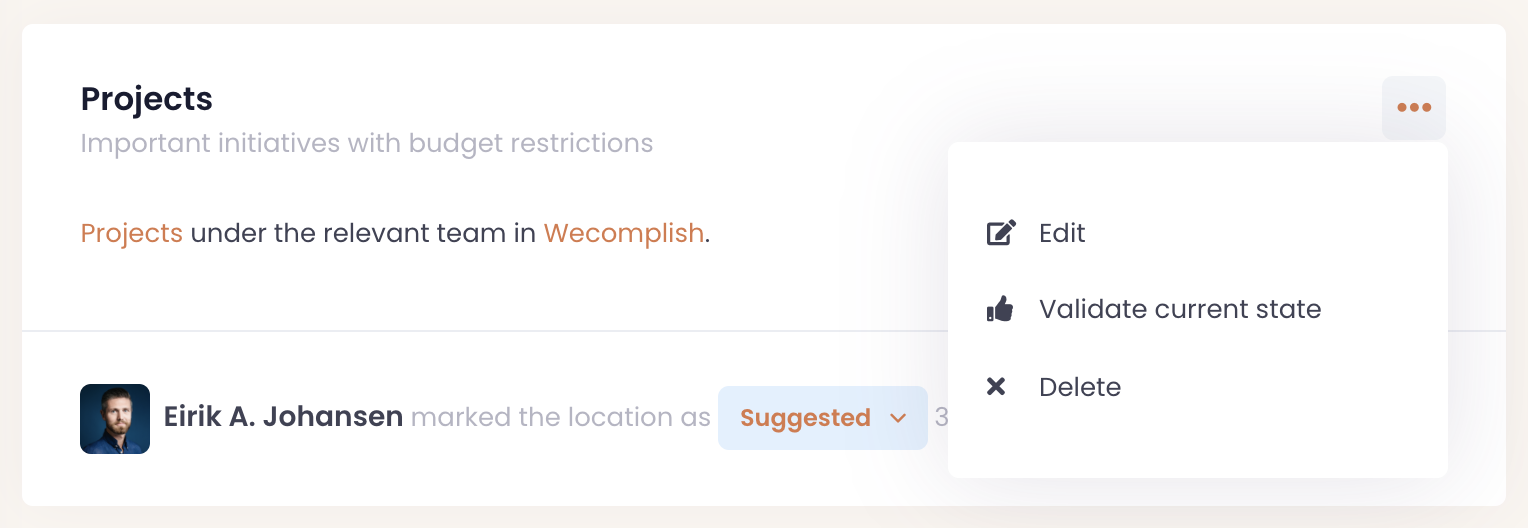1528x528 pixels.
Task: Click the pencil Edit icon
Action: 1001,233
